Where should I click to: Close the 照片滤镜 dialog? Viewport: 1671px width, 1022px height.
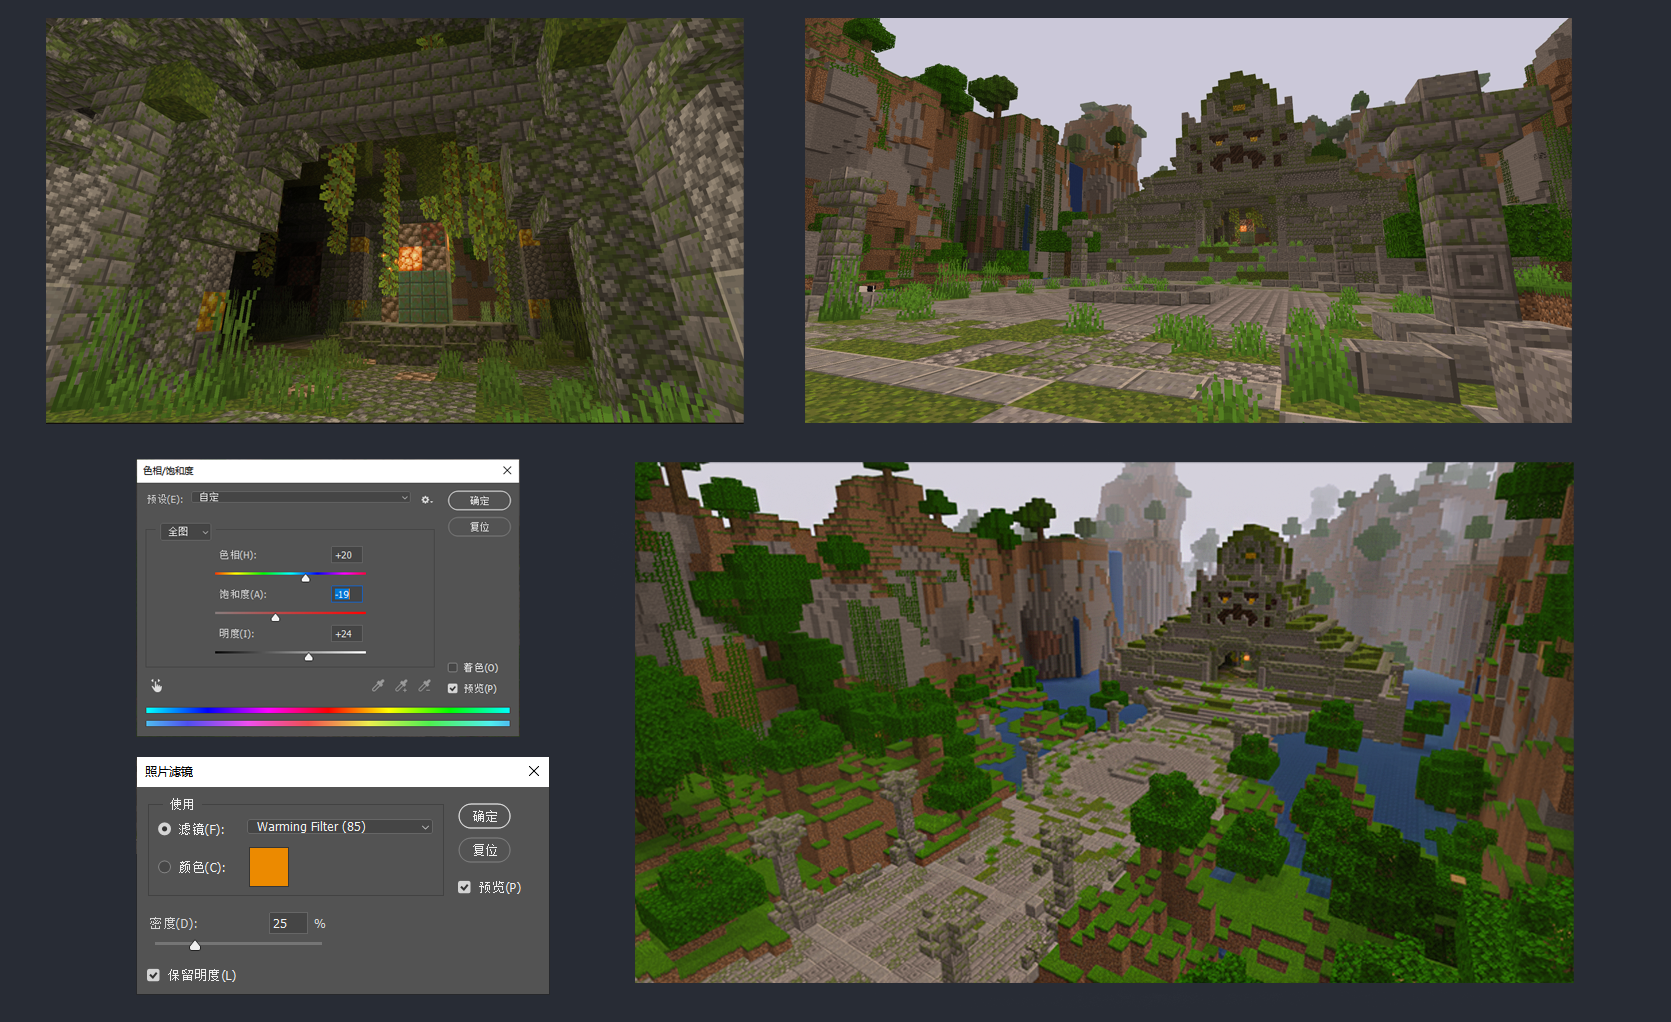(534, 771)
